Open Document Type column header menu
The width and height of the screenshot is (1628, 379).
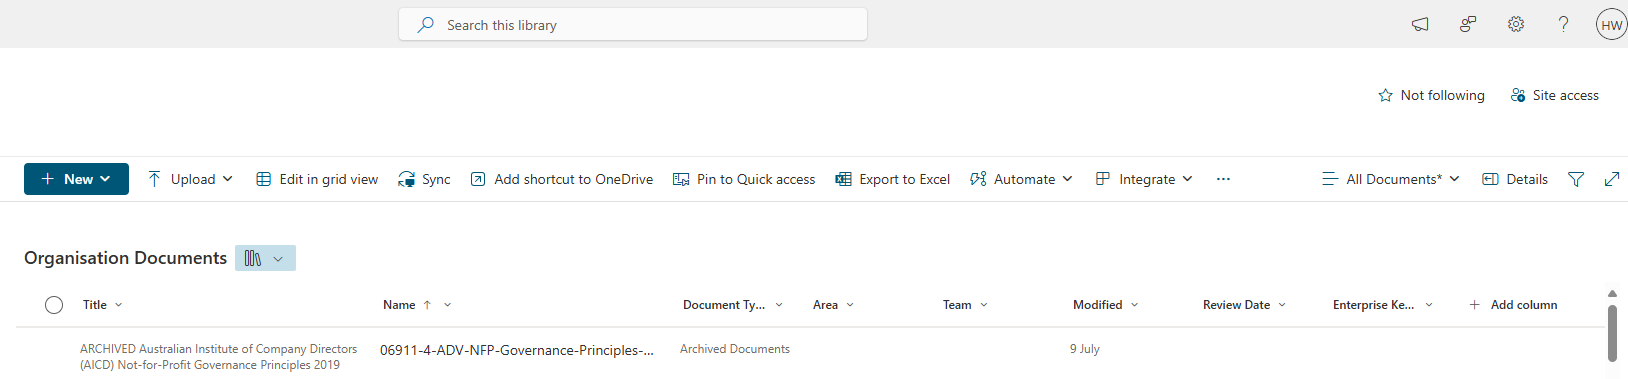click(733, 305)
